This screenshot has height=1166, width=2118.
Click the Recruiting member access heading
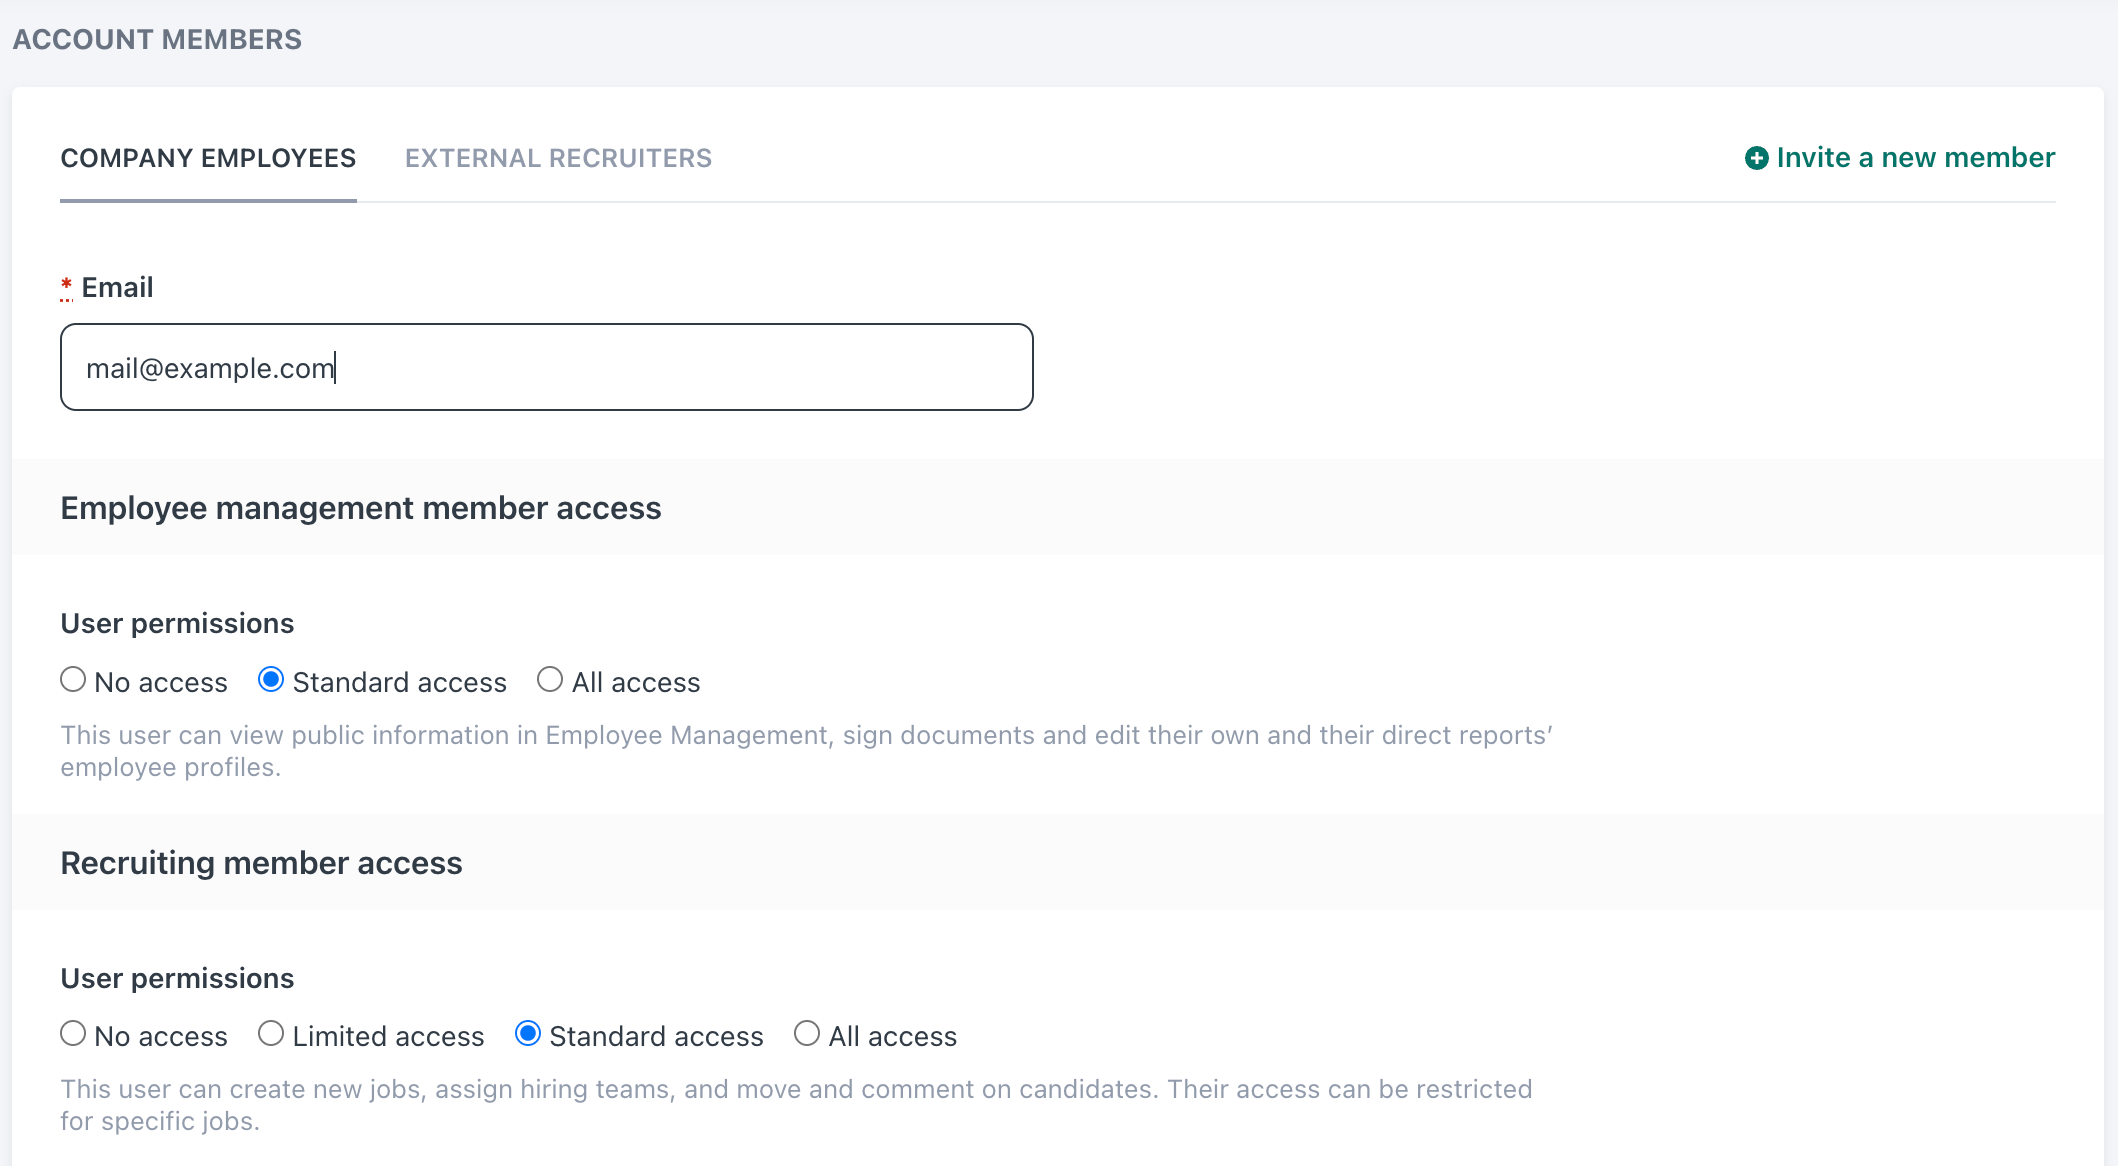[x=262, y=863]
